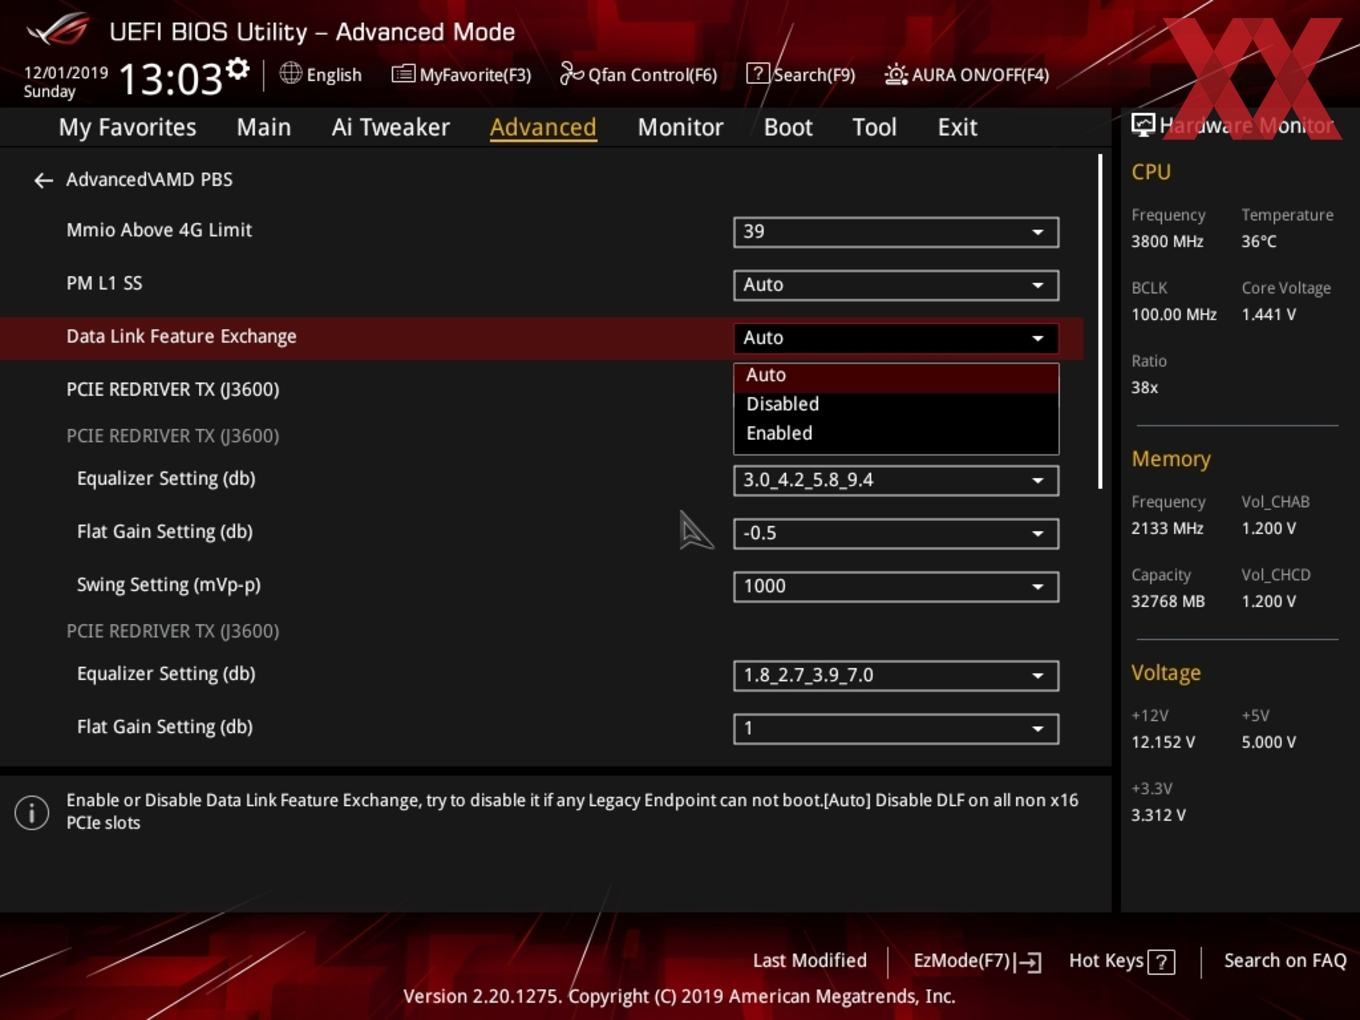Open the Swing Setting 1000 dropdown

point(896,586)
